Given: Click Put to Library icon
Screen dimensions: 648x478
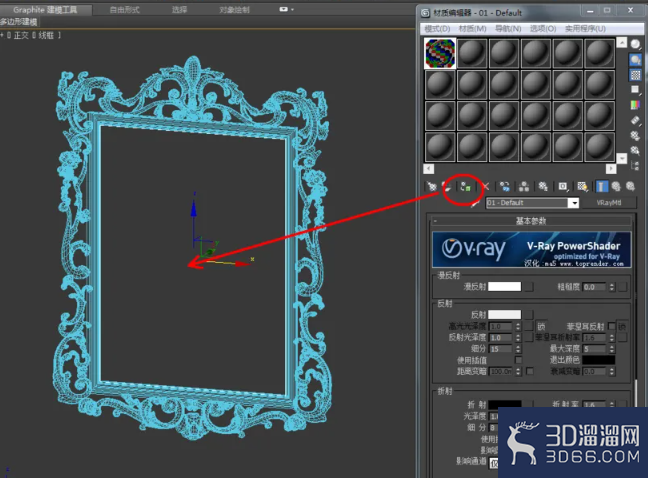Looking at the screenshot, I should click(543, 186).
